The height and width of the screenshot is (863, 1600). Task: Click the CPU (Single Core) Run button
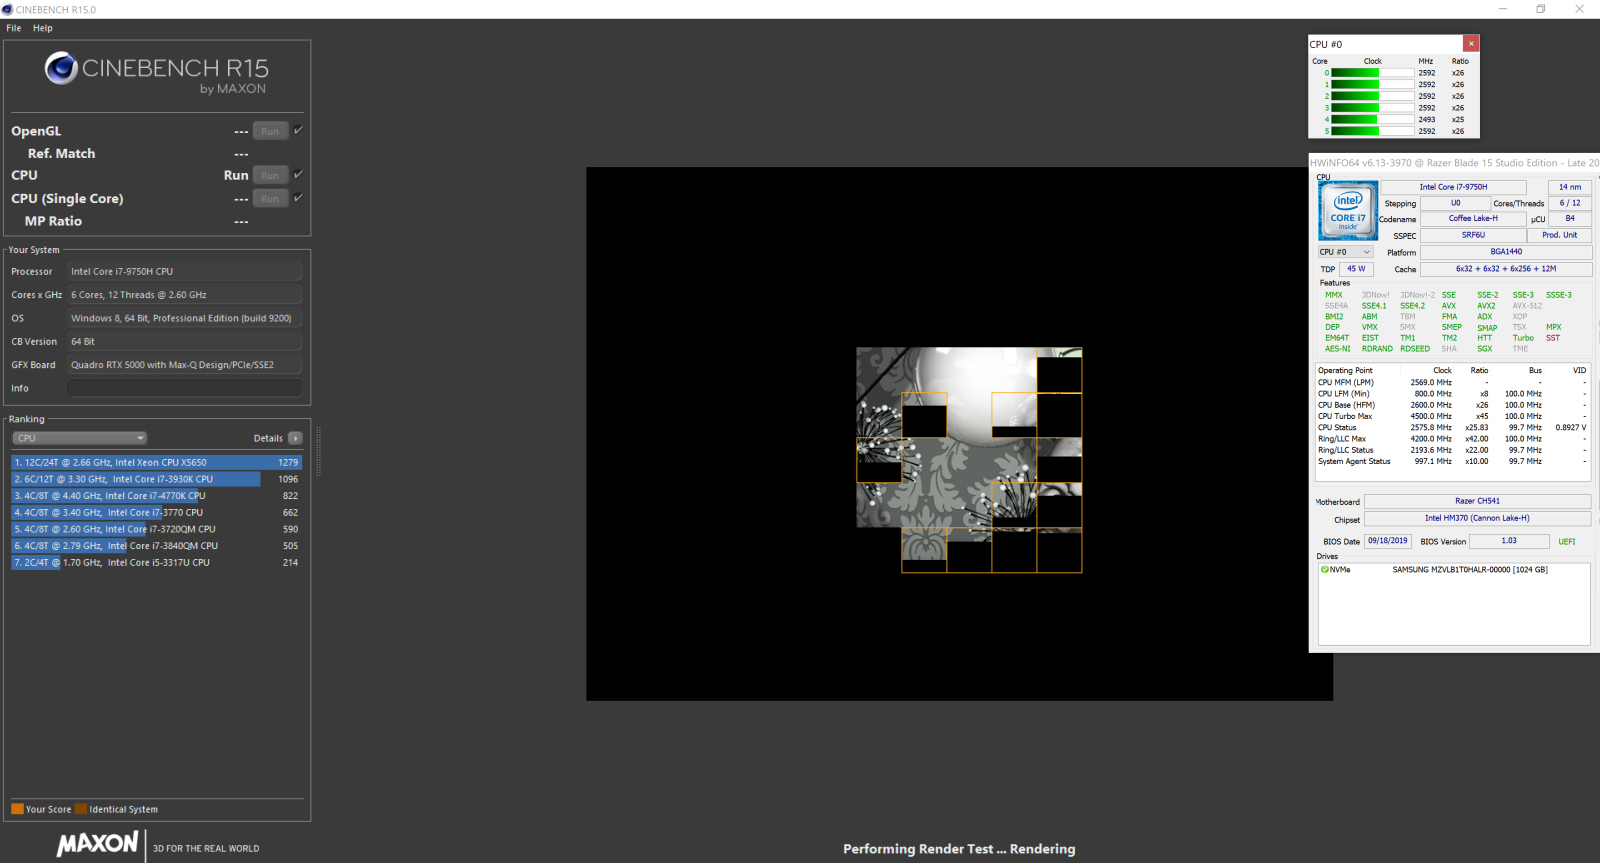pos(270,198)
